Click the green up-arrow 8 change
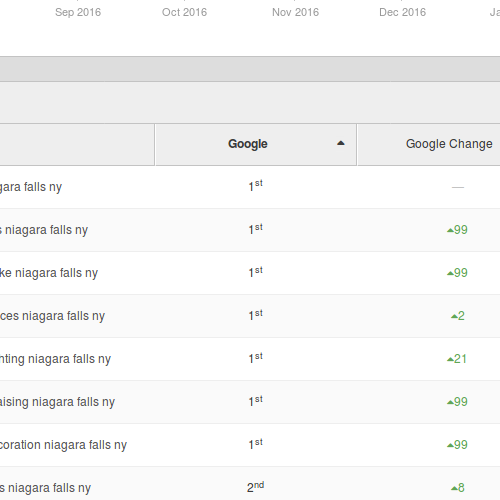This screenshot has width=500, height=500. tap(458, 488)
